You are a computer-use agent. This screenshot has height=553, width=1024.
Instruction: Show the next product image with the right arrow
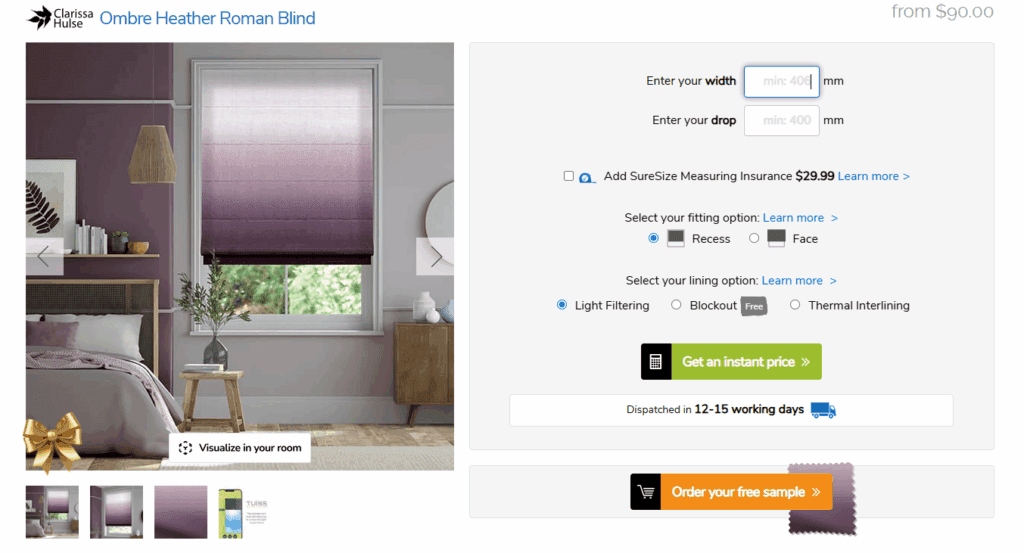click(435, 257)
